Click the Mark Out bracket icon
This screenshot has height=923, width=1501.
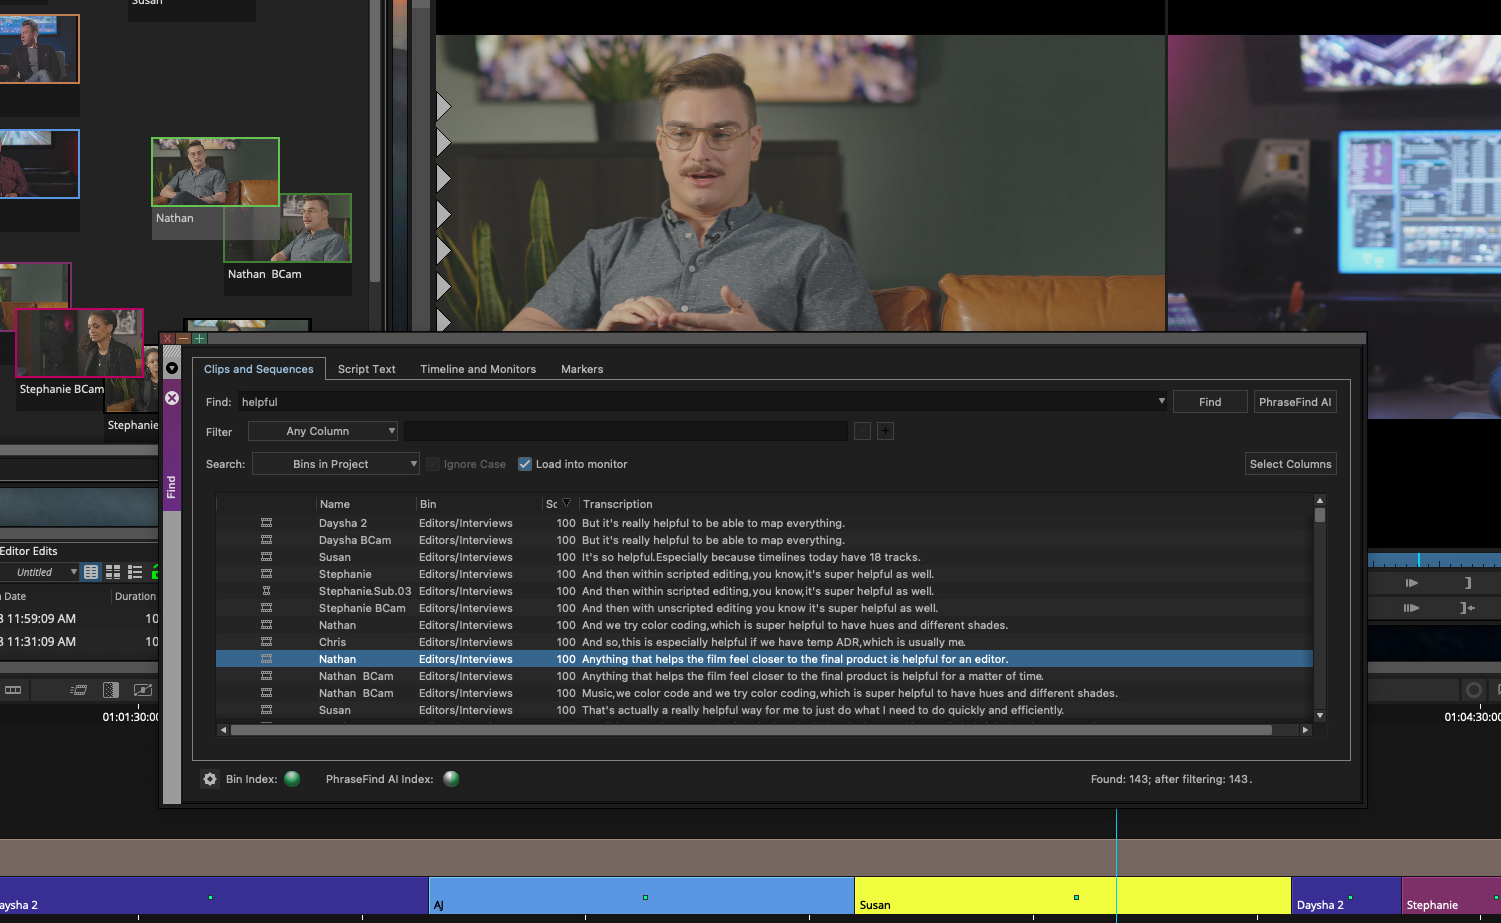[1467, 583]
